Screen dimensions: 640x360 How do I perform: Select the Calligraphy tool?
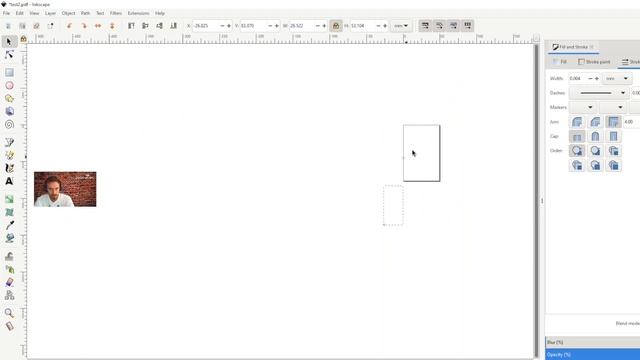(9, 168)
